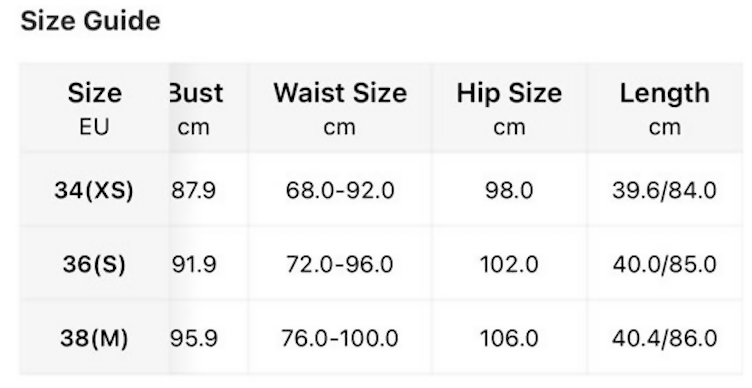The width and height of the screenshot is (752, 388).
Task: Select length value 40.4/86.0
Action: 665,338
